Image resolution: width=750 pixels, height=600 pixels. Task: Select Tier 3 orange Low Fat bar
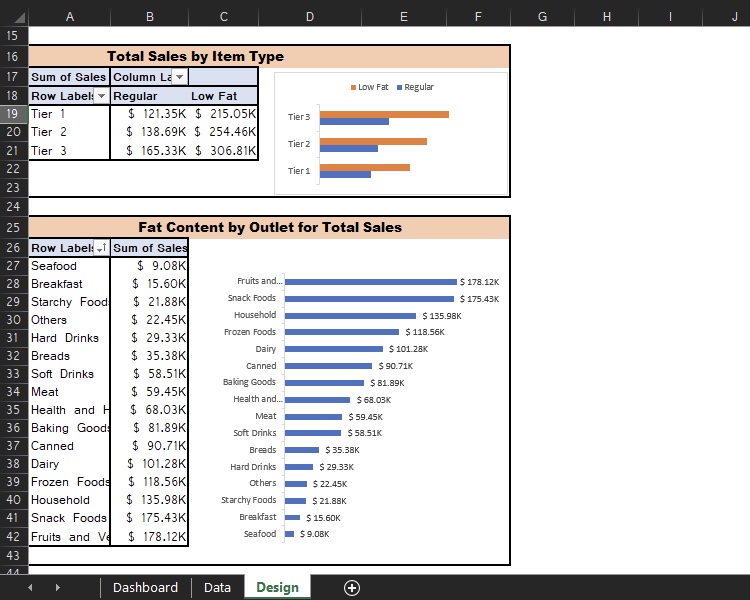383,114
